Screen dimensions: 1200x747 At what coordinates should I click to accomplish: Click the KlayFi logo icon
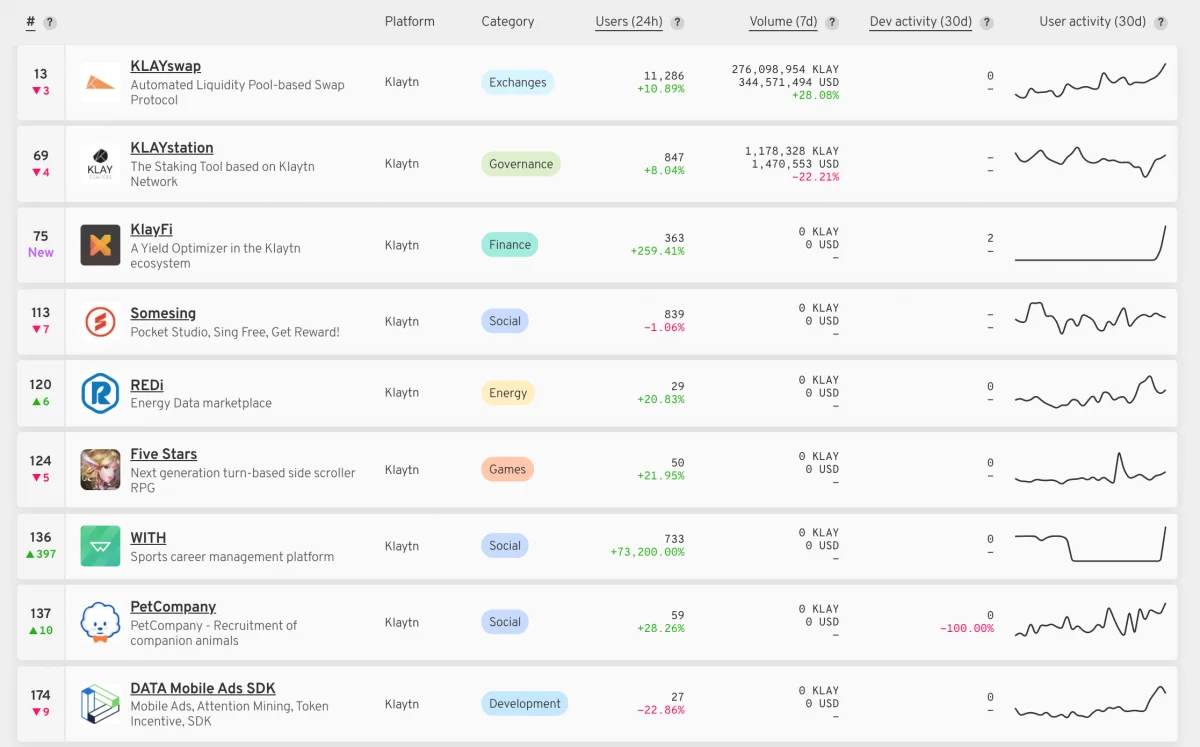100,245
